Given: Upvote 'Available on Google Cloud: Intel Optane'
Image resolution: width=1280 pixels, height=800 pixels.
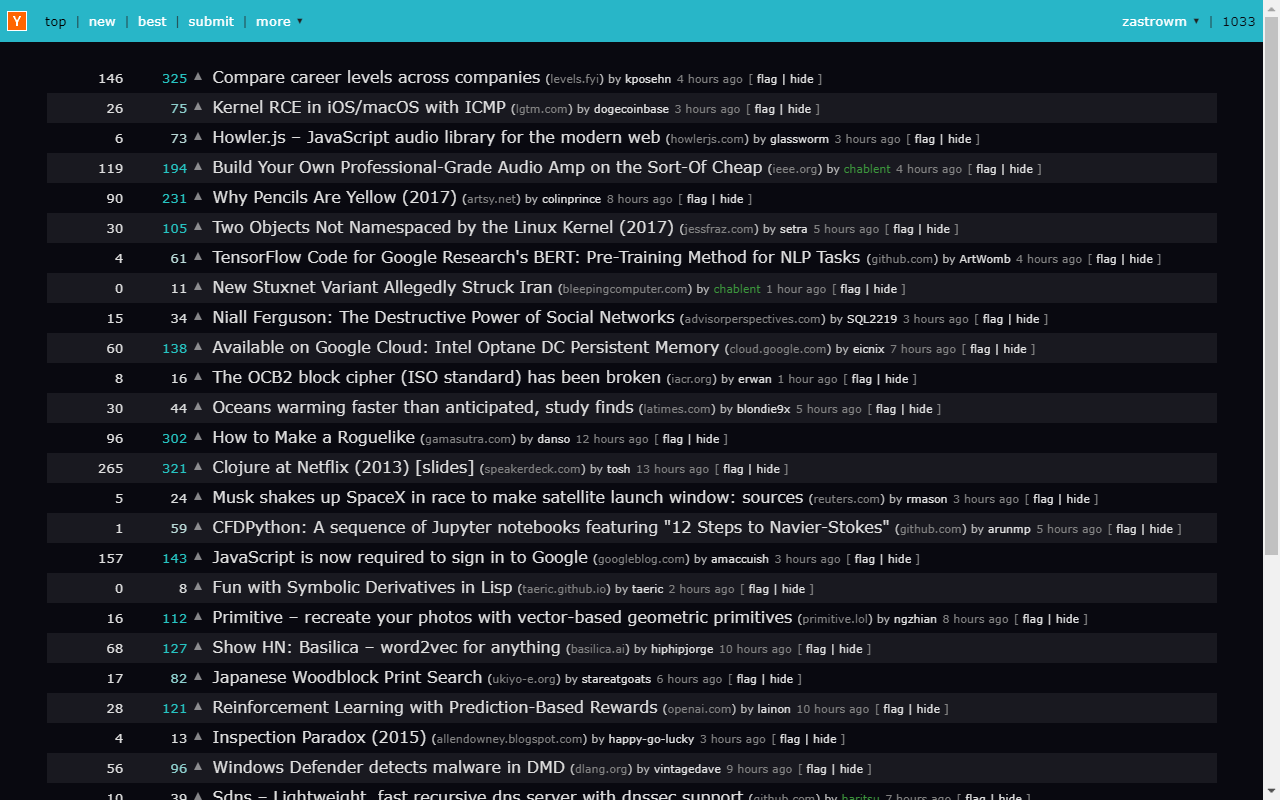Looking at the screenshot, I should pyautogui.click(x=198, y=348).
